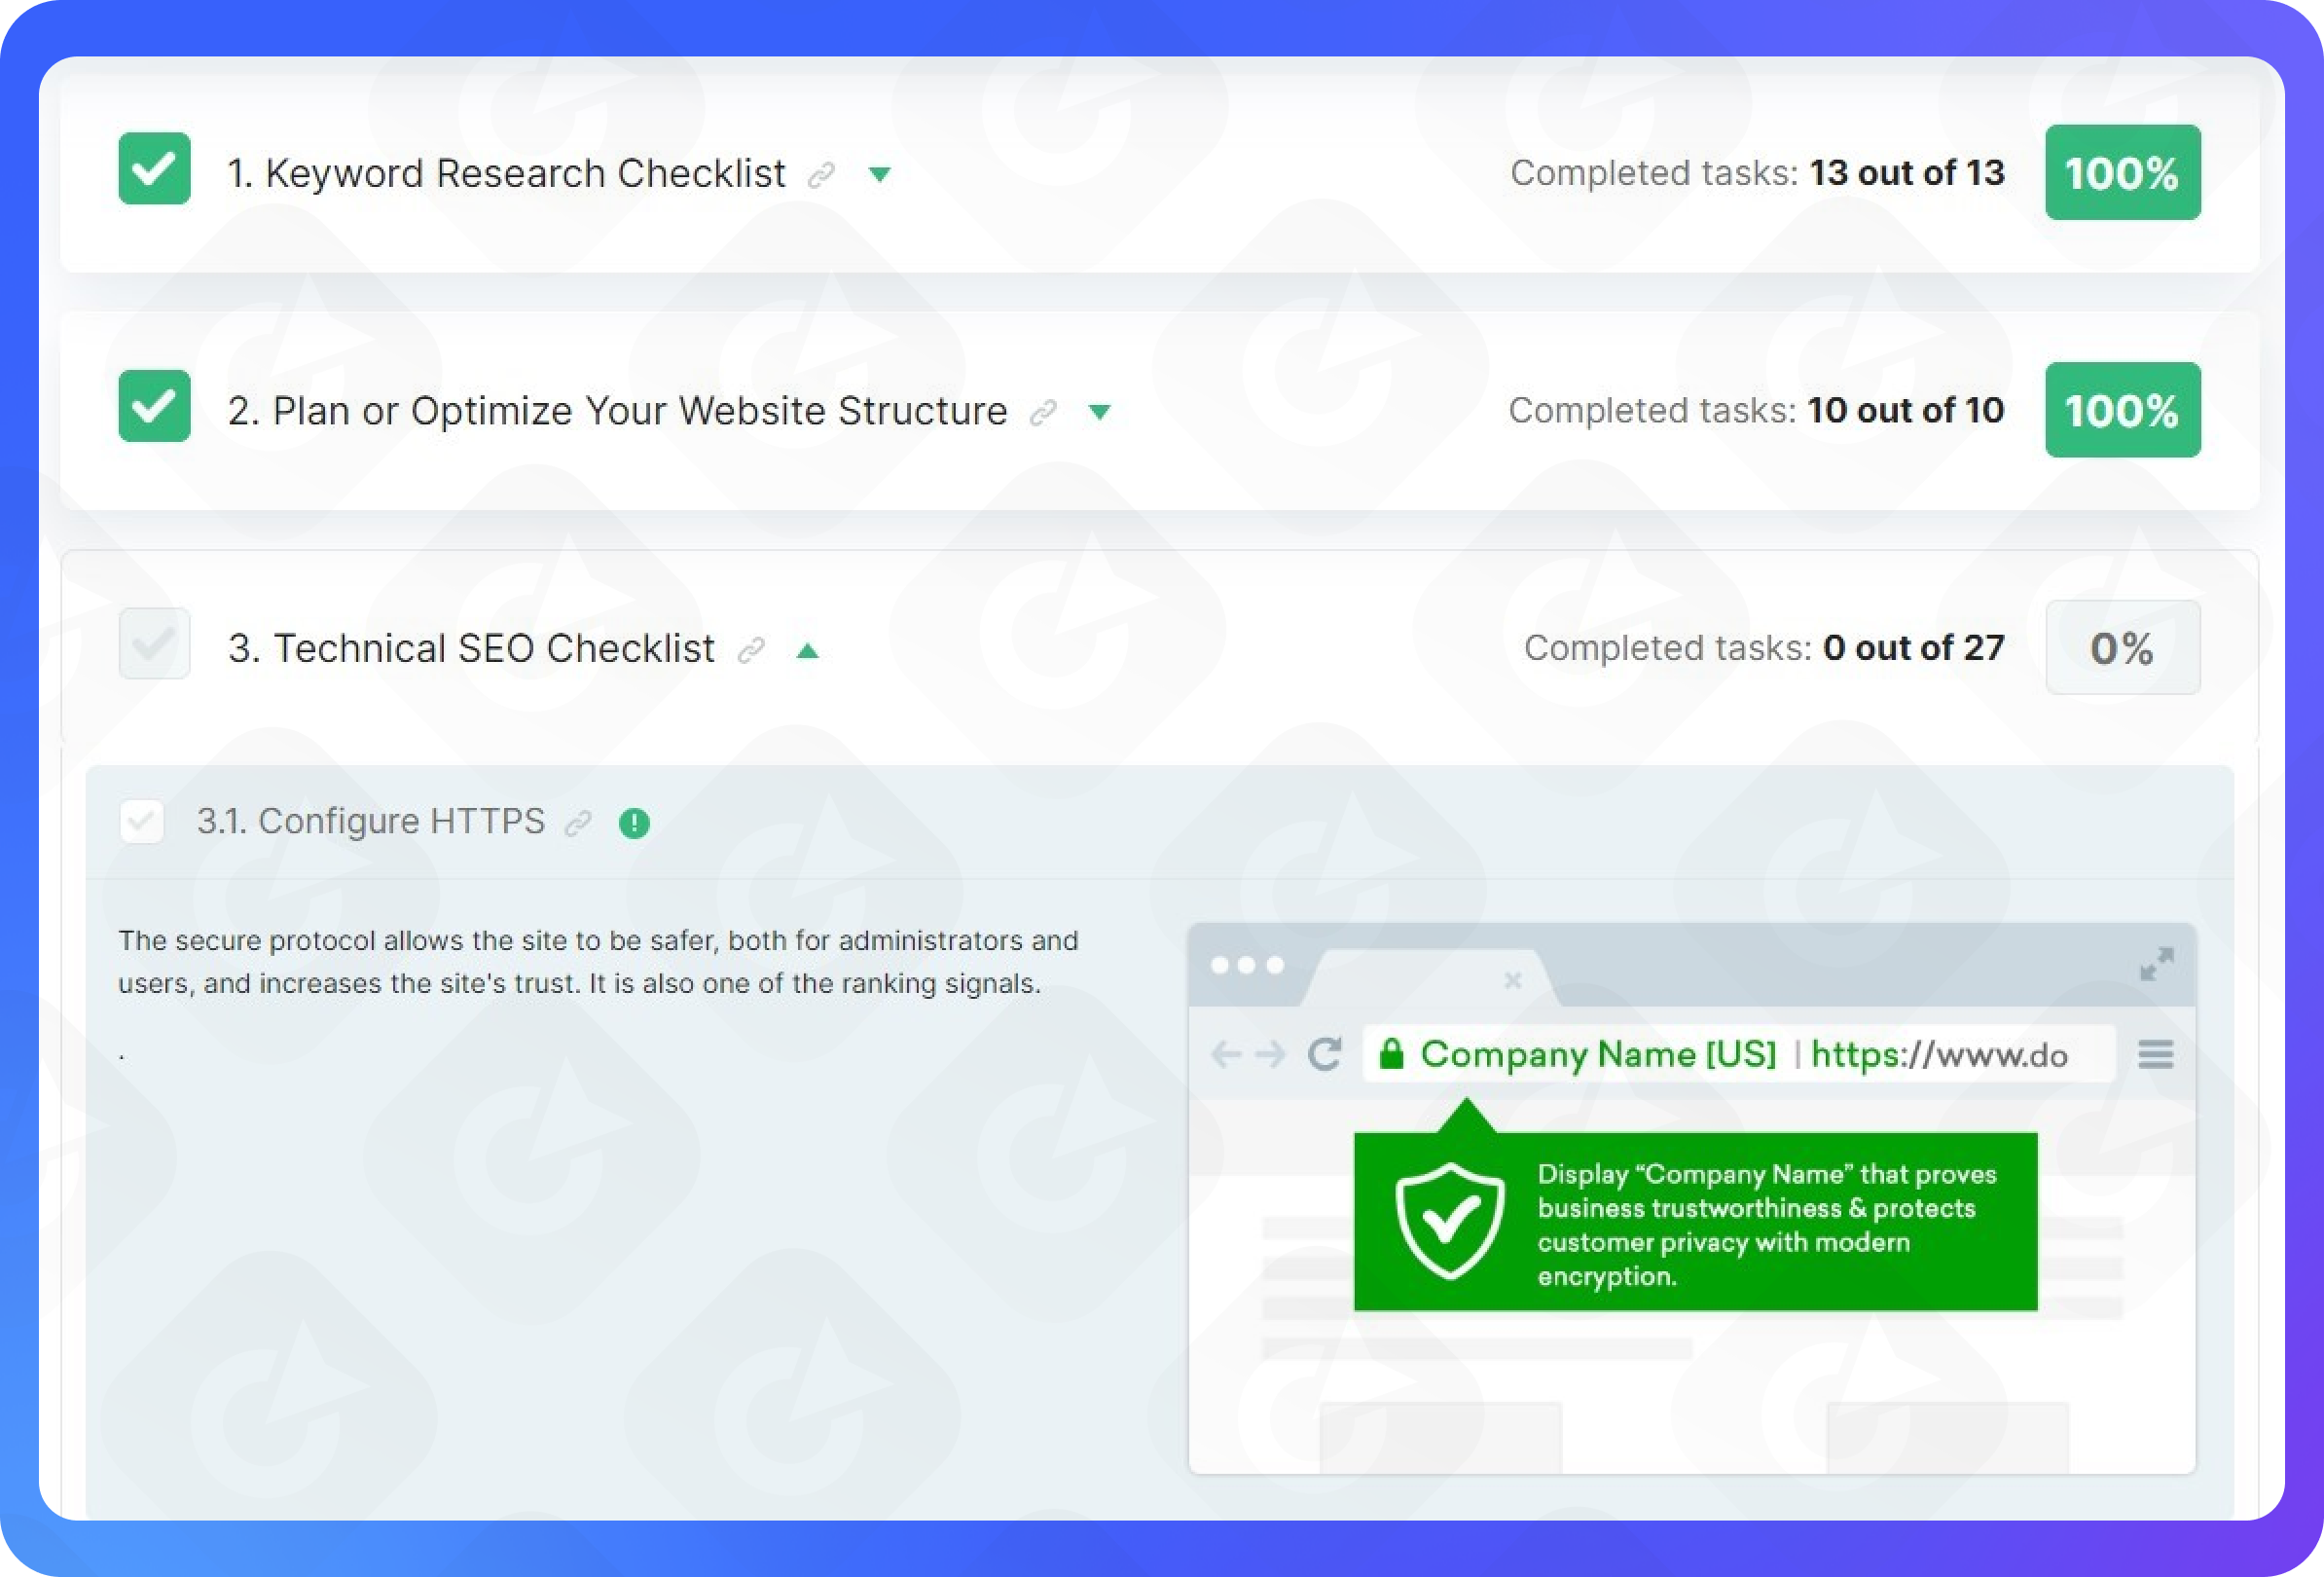Expand Website Structure section dropdown arrow

pyautogui.click(x=1100, y=412)
